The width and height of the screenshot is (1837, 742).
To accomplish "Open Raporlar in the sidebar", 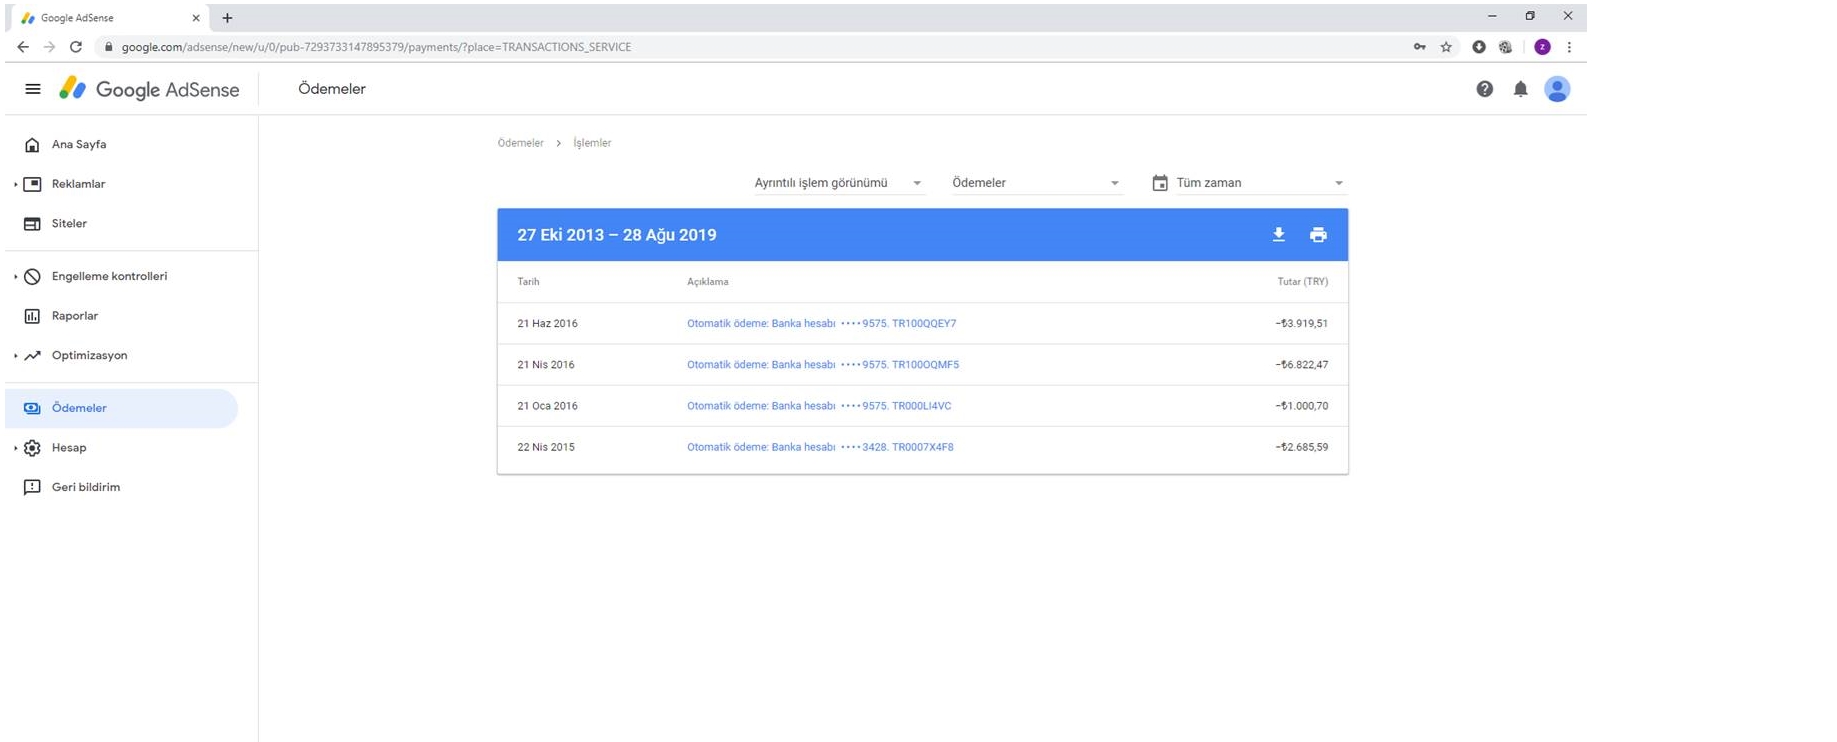I will pyautogui.click(x=75, y=316).
